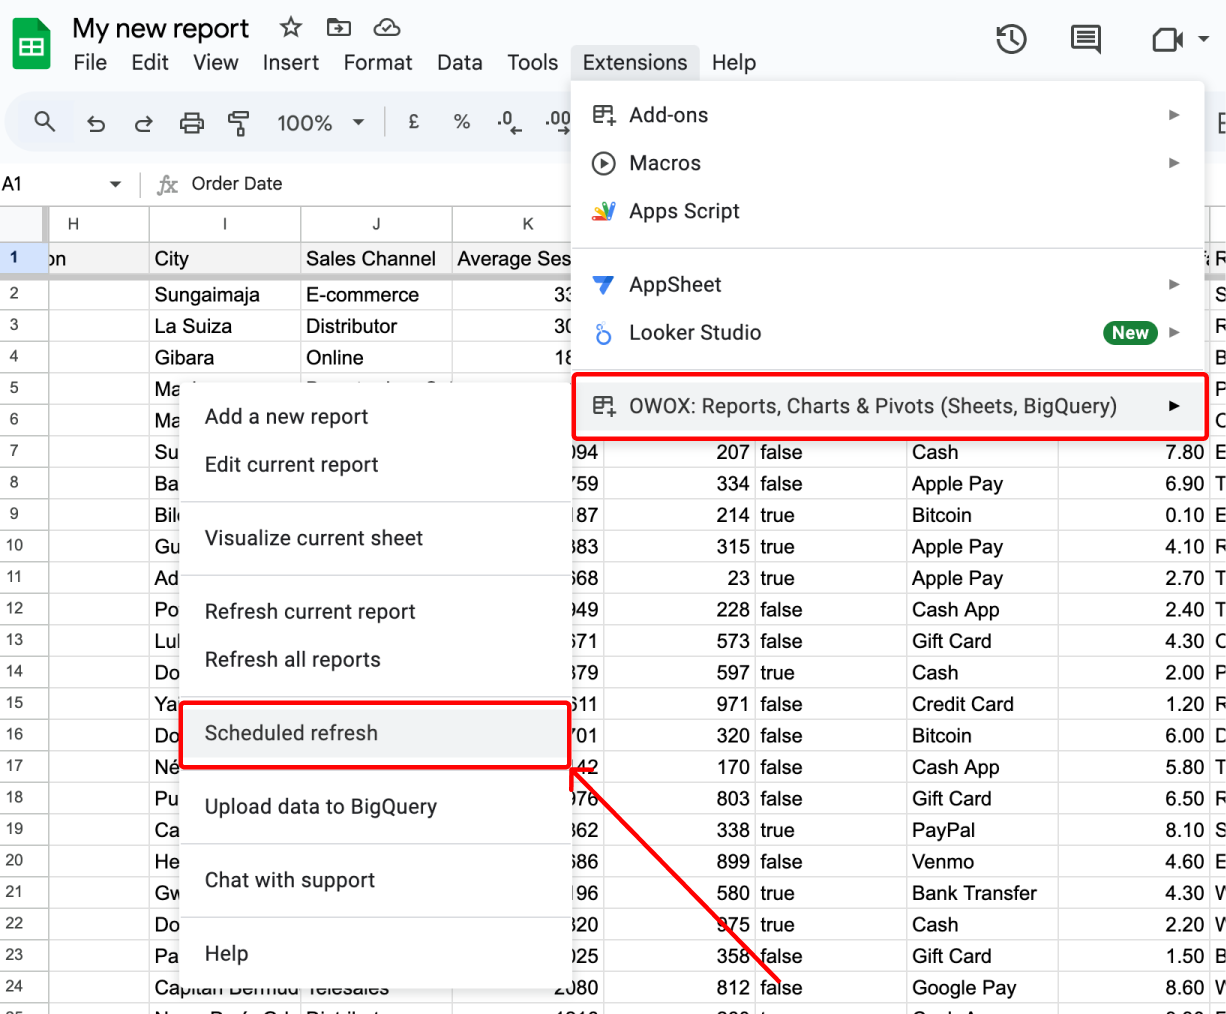Image resolution: width=1226 pixels, height=1014 pixels.
Task: Open the Edit menu
Action: 150,62
